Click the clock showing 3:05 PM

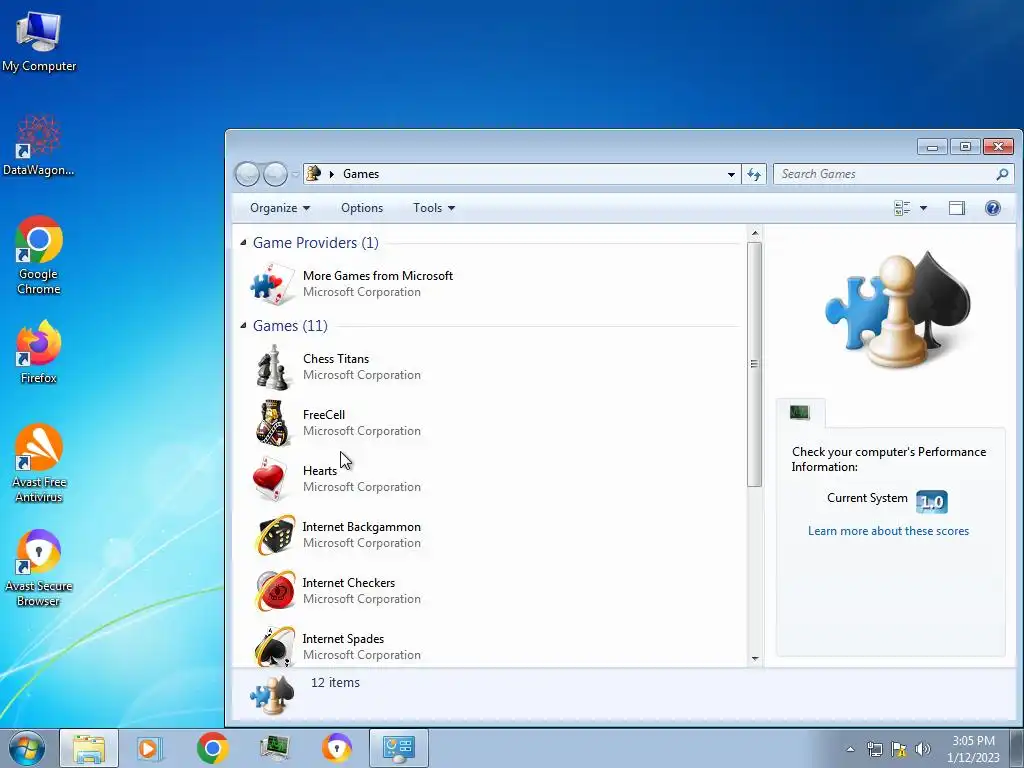pyautogui.click(x=973, y=741)
